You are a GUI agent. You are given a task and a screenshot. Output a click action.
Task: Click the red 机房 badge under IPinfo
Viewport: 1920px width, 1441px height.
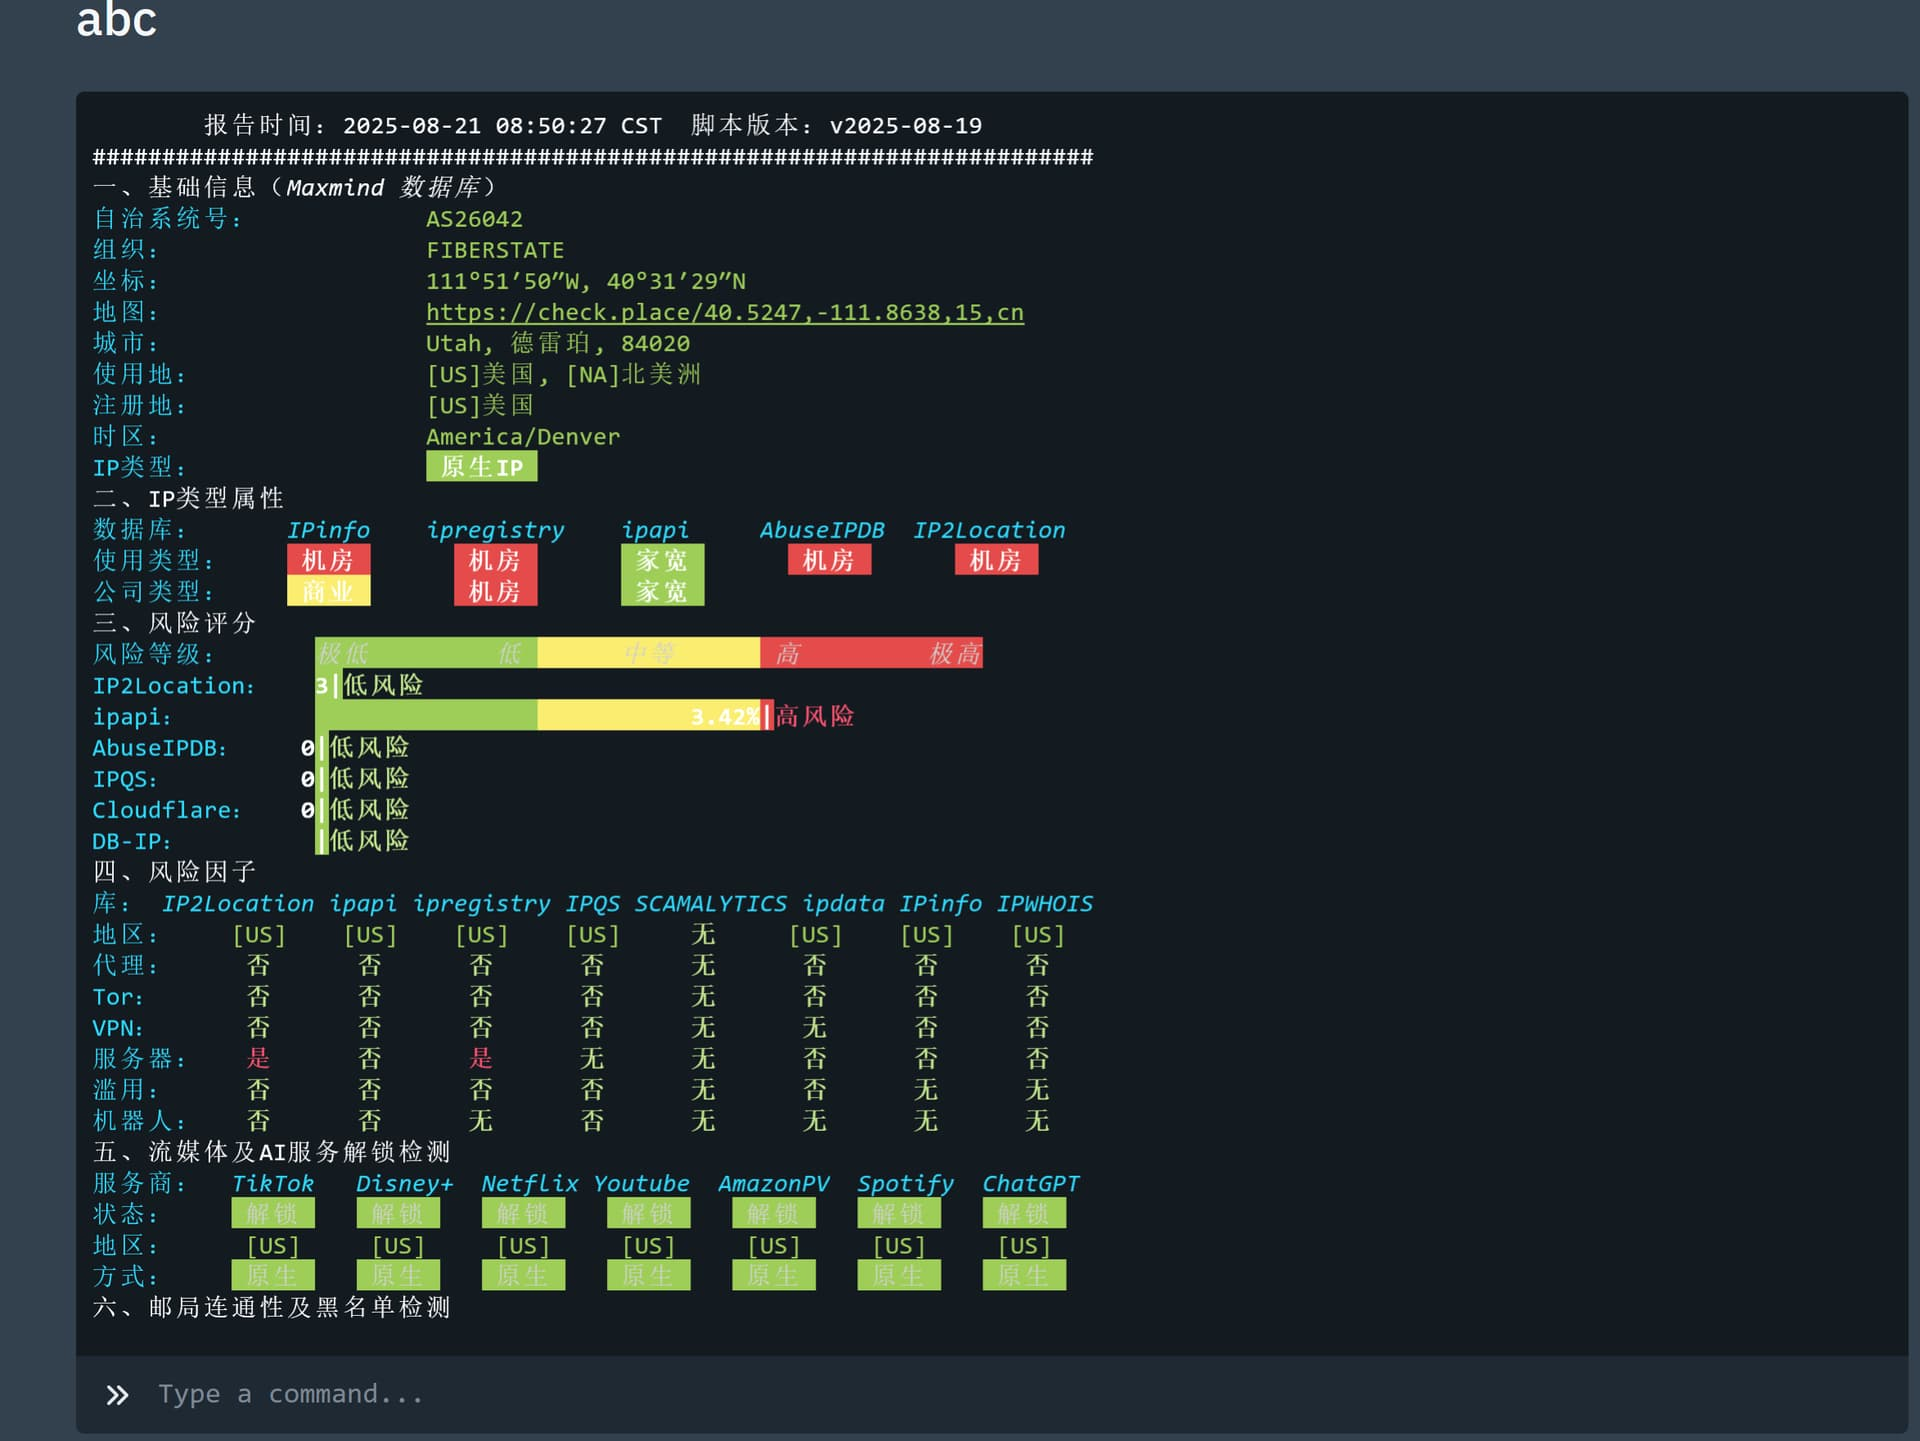click(x=328, y=560)
